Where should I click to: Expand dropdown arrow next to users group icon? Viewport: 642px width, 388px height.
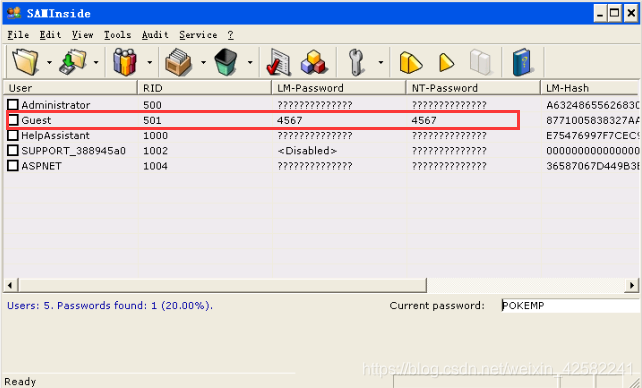click(149, 63)
